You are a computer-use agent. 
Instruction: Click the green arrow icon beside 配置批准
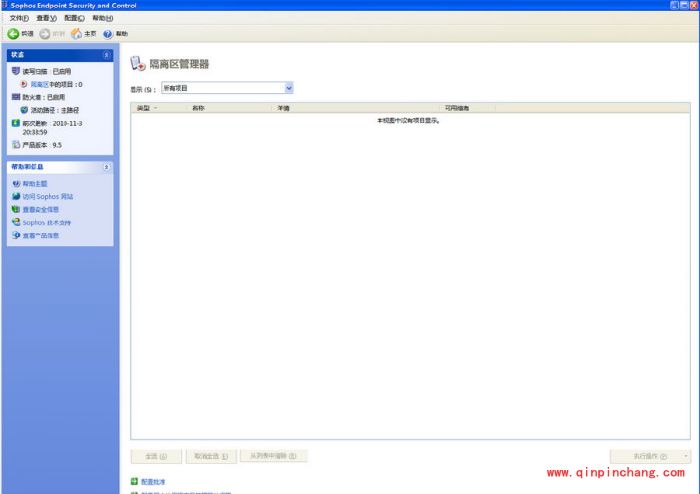134,481
